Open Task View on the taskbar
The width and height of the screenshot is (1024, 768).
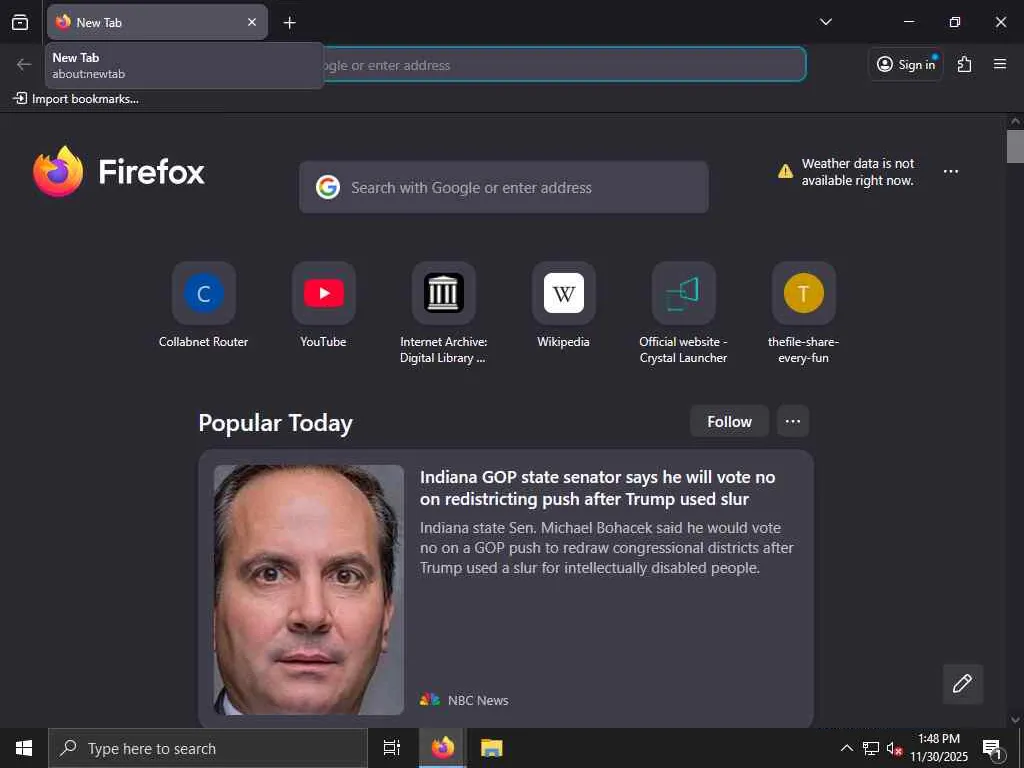[x=392, y=748]
